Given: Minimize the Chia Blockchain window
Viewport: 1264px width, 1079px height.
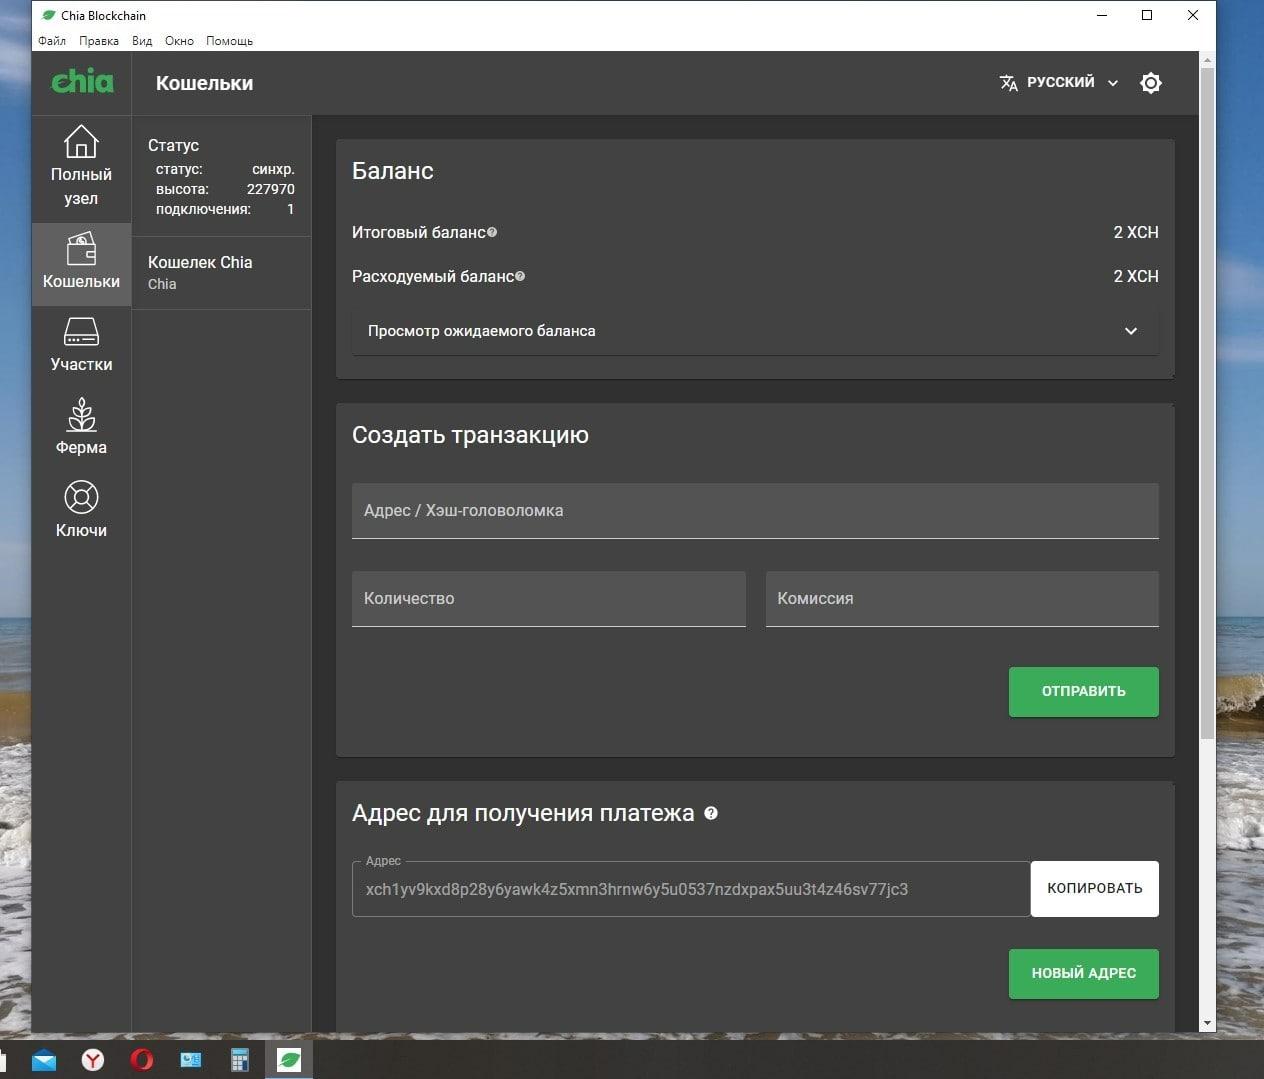Looking at the screenshot, I should (1102, 15).
